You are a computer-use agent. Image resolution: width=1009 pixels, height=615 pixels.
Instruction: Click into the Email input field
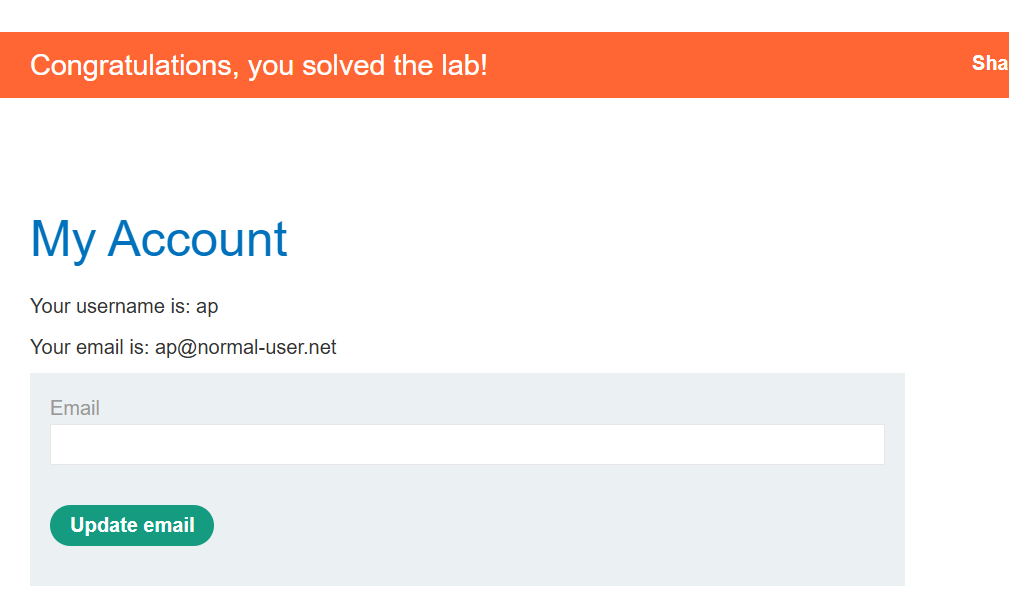[x=467, y=444]
